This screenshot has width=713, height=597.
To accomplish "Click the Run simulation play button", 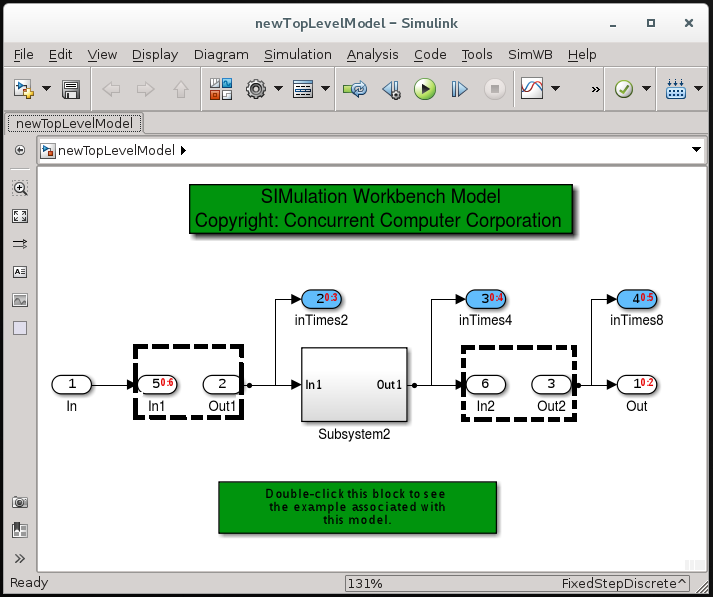I will pos(425,90).
